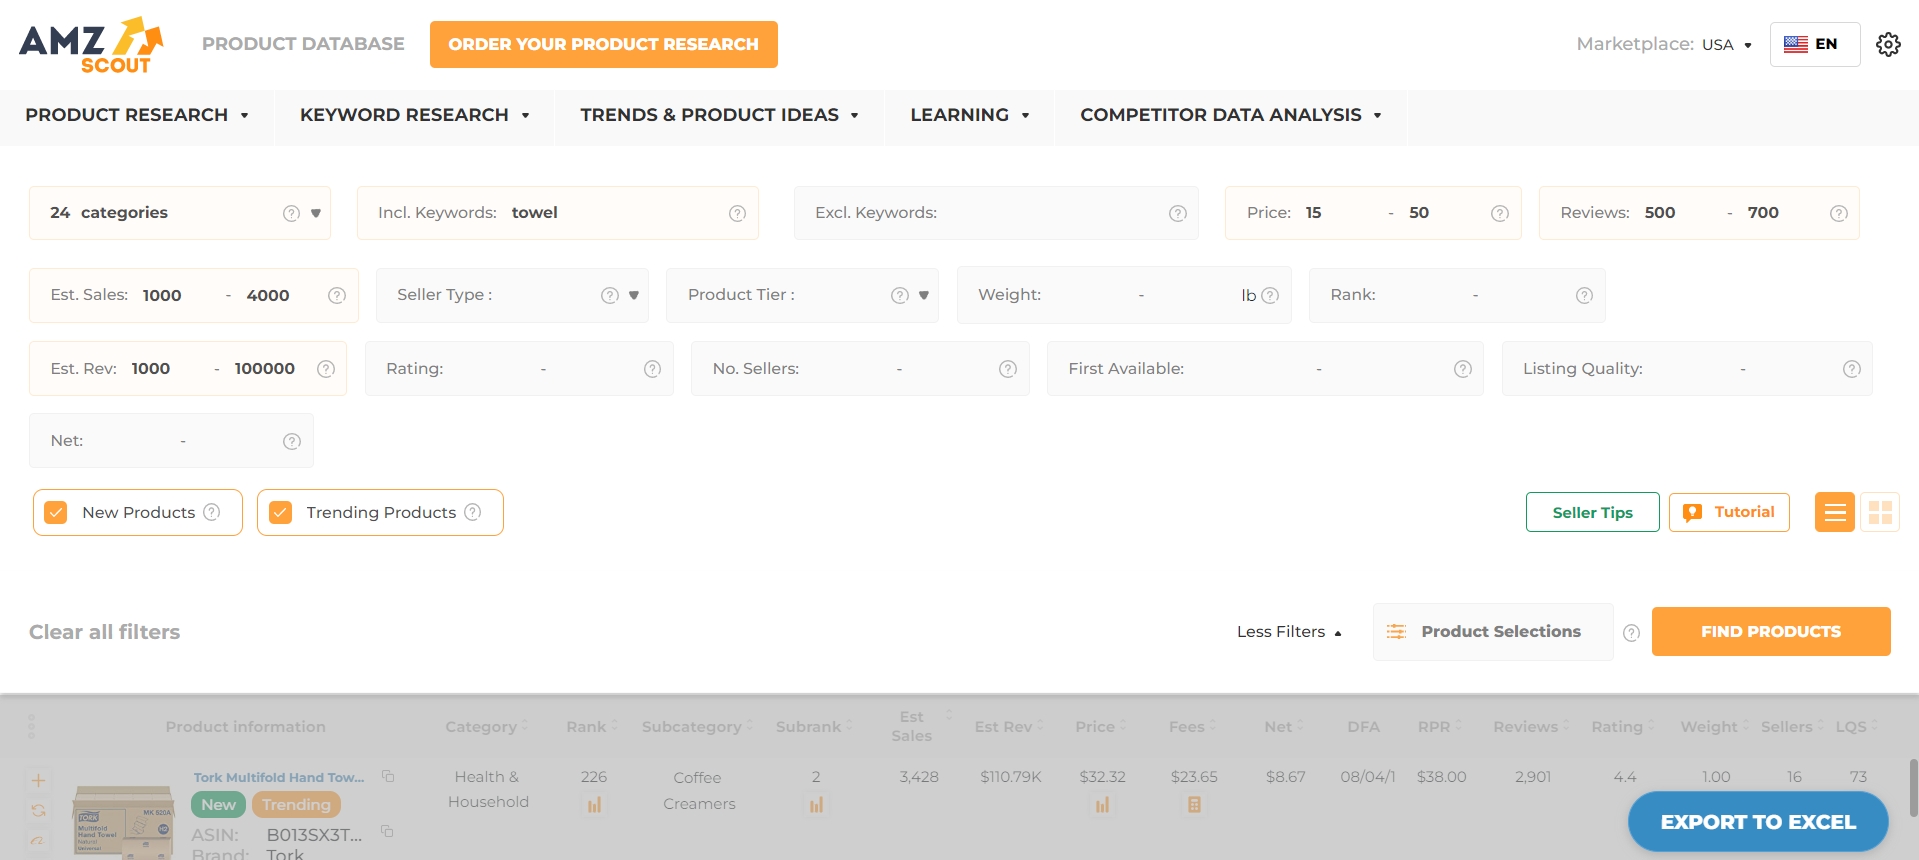The height and width of the screenshot is (860, 1919).
Task: Sort table by Est Rev column
Action: tap(1010, 727)
